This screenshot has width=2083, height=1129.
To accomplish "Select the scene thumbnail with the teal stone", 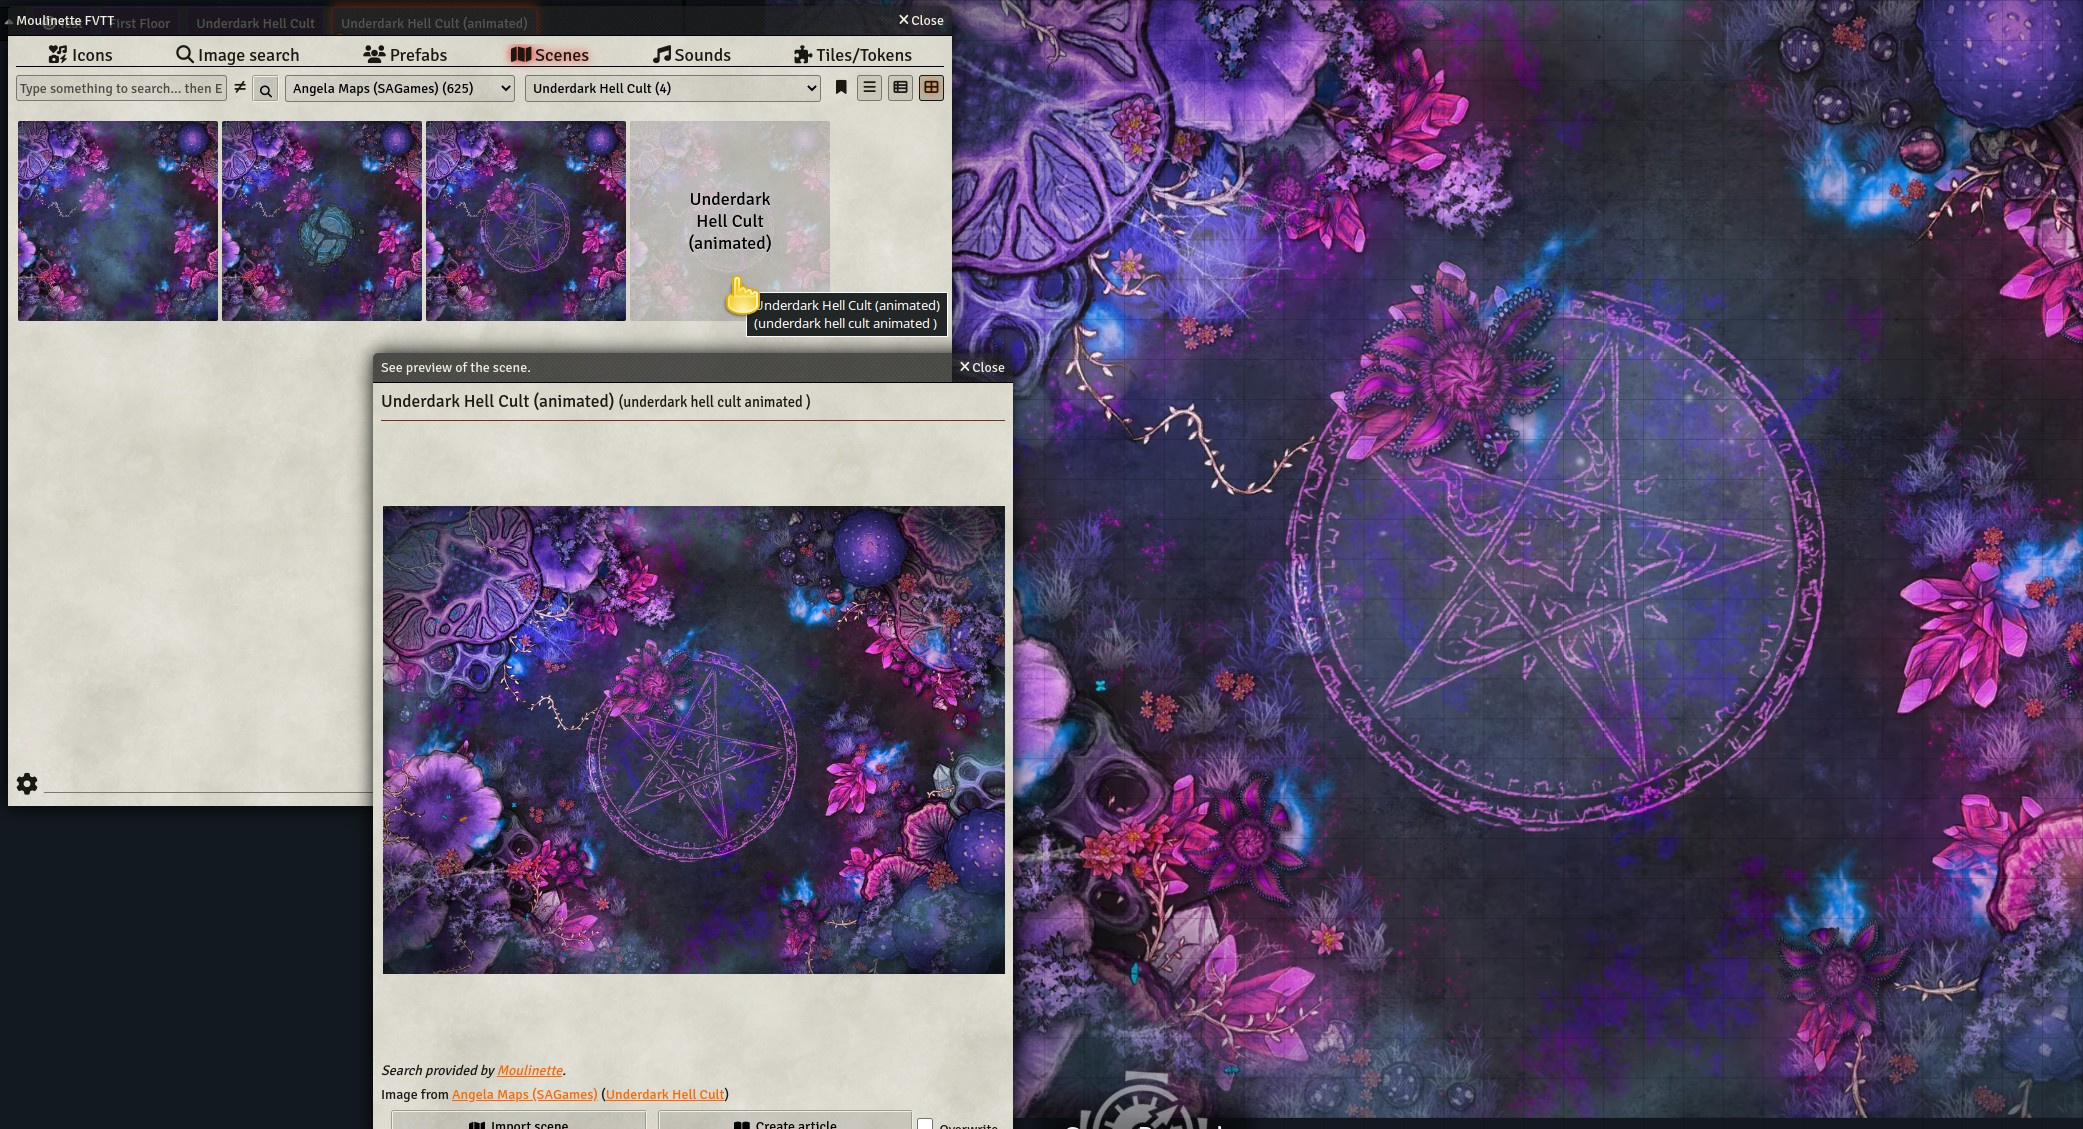I will (322, 221).
